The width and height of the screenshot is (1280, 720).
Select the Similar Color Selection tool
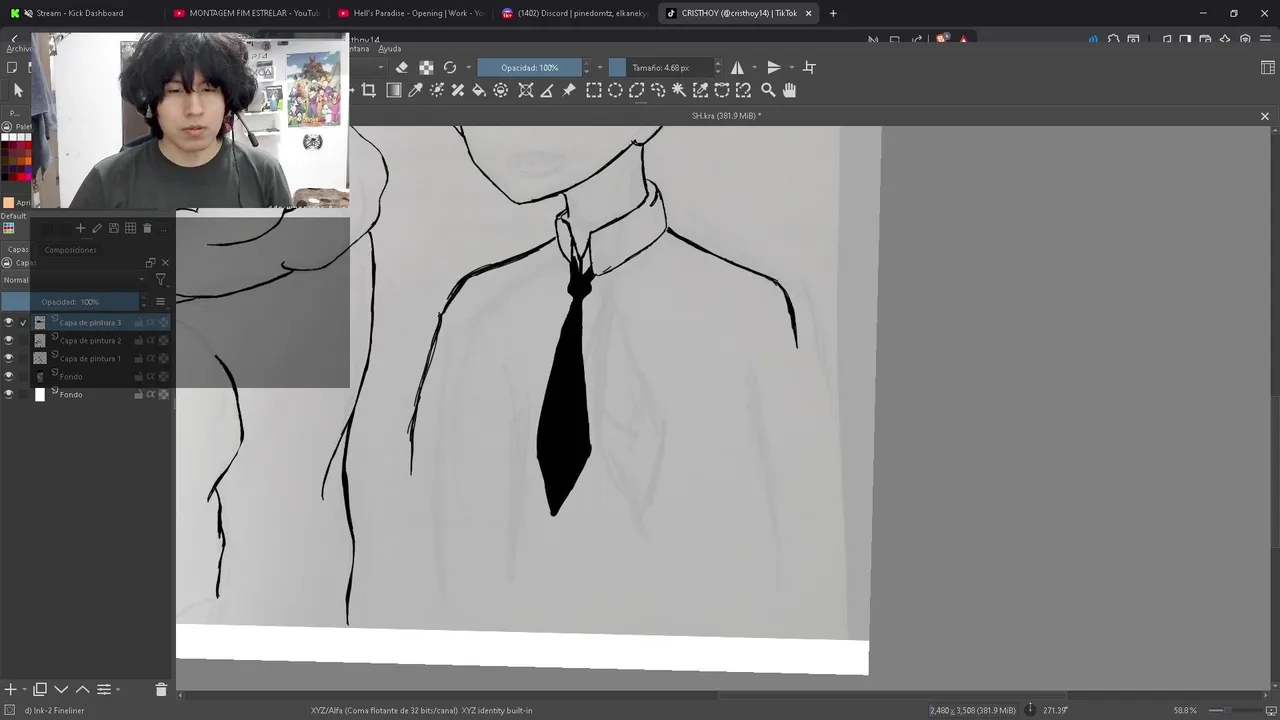pyautogui.click(x=700, y=90)
